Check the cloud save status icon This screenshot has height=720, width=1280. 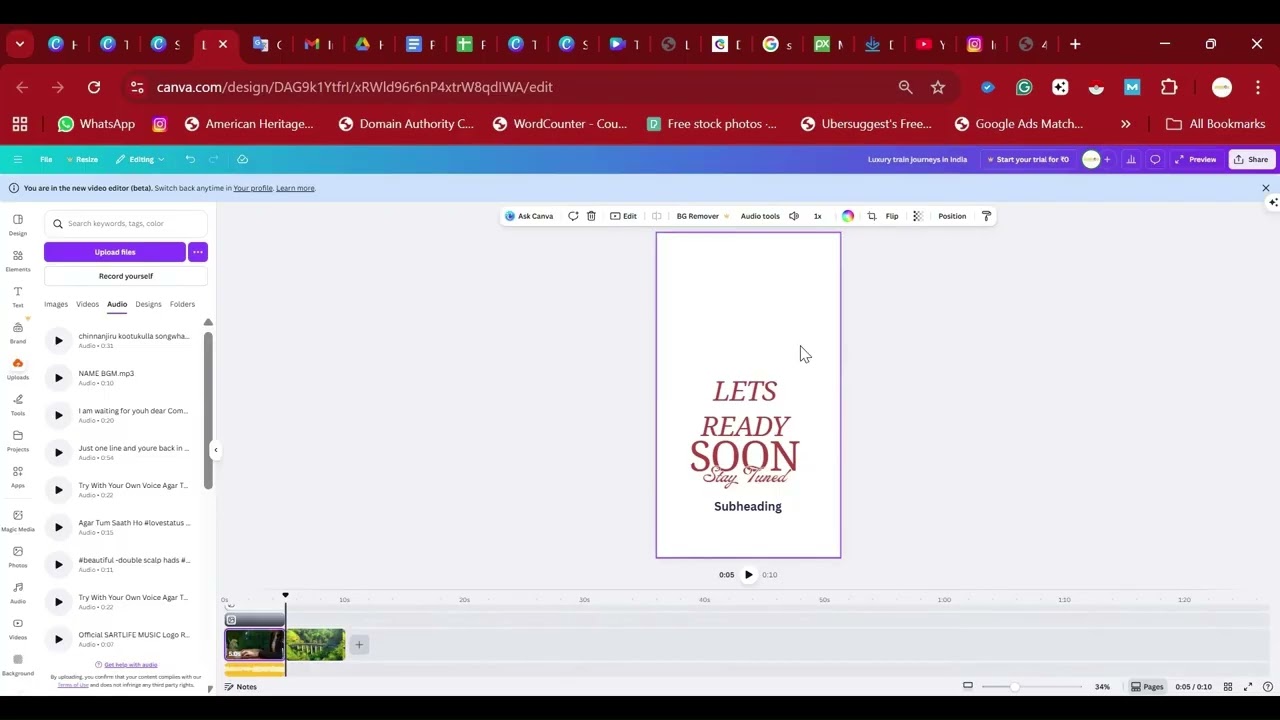[242, 159]
